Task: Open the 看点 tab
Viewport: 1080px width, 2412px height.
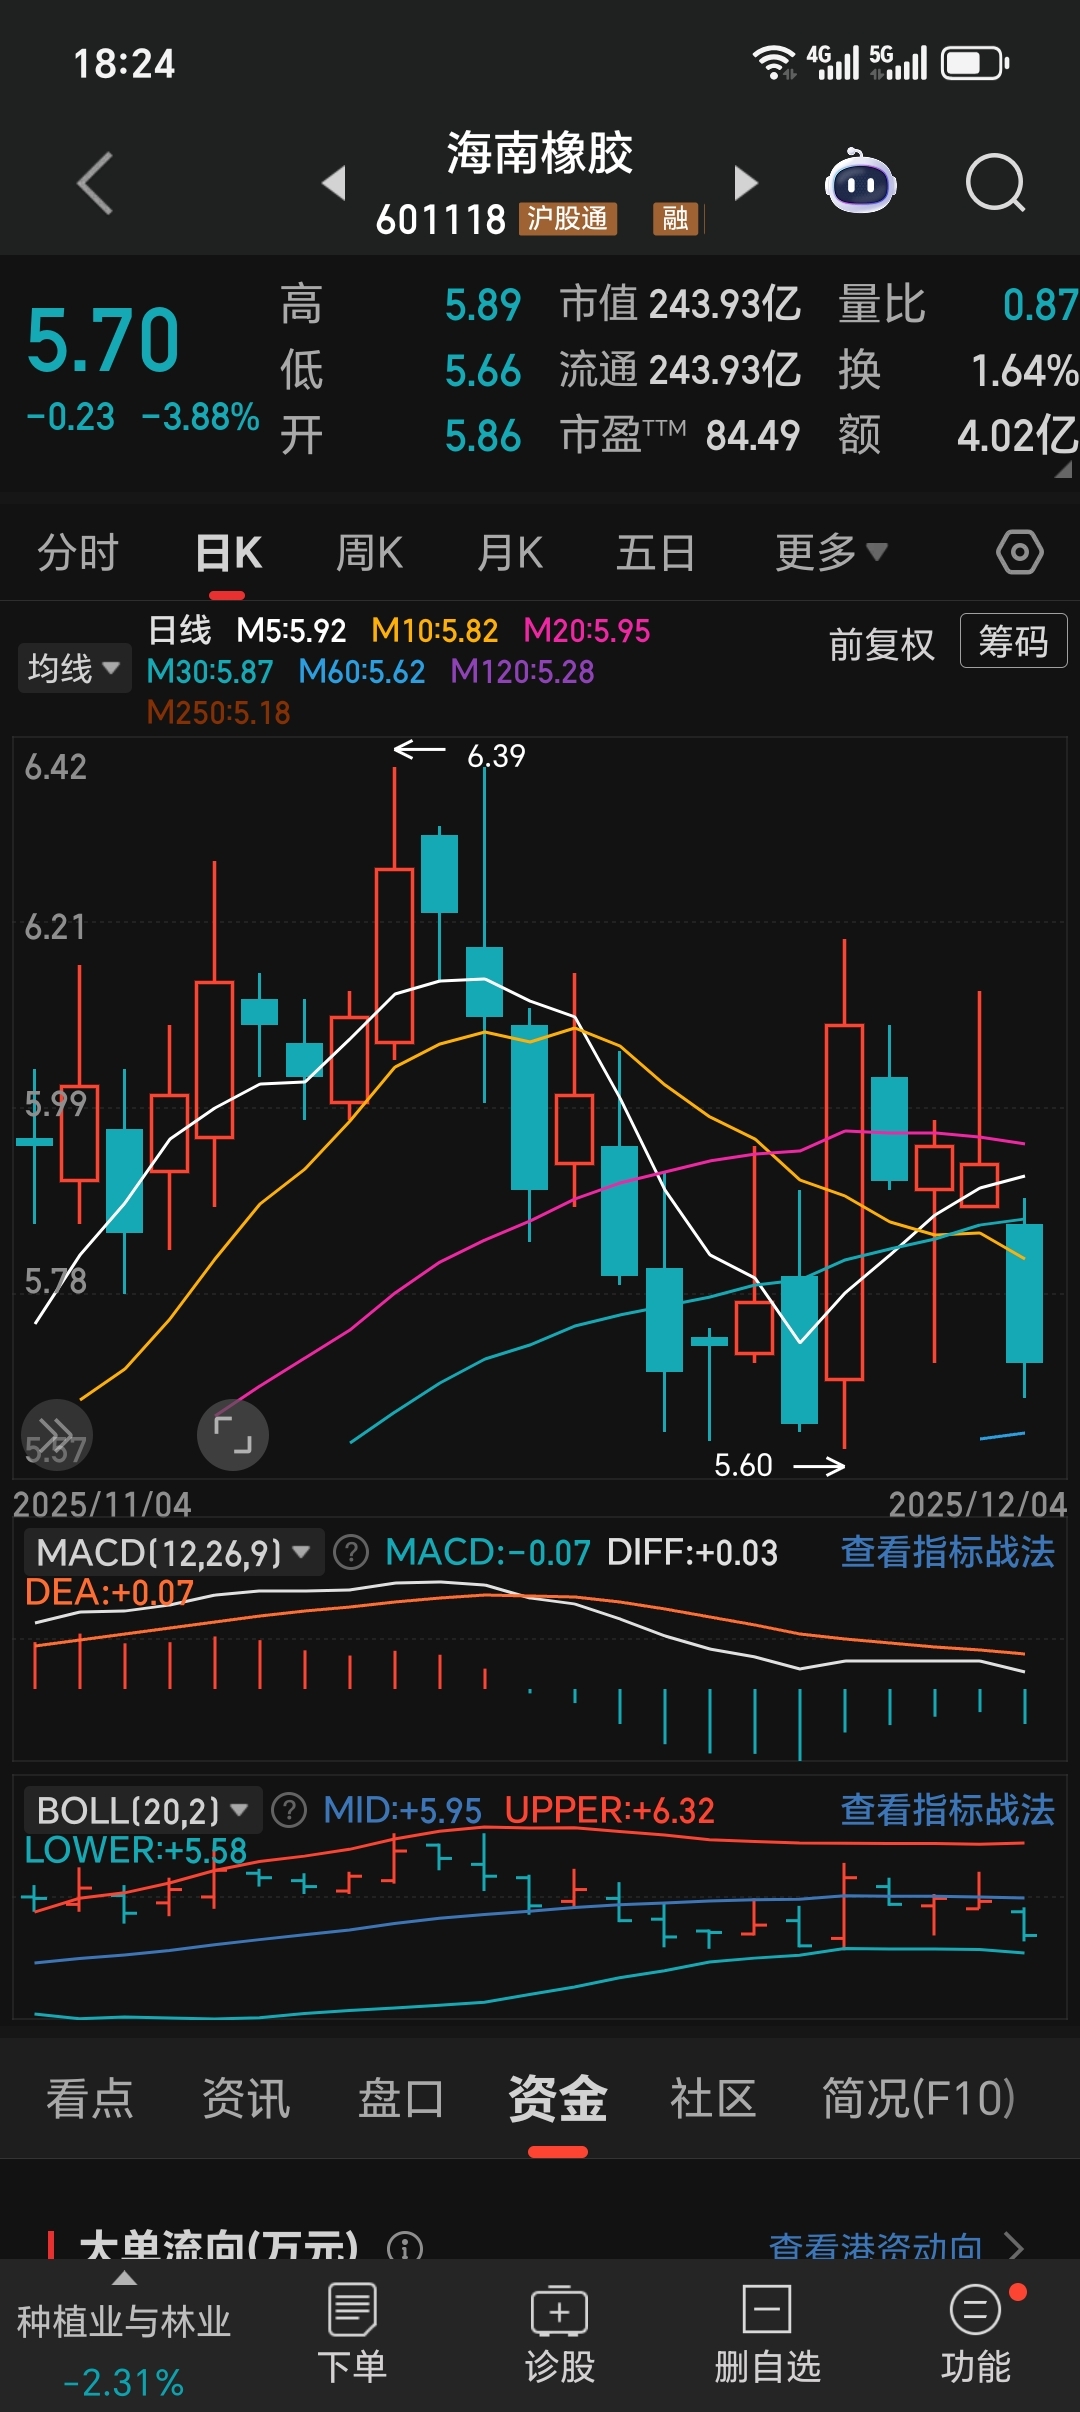Action: (x=90, y=2098)
